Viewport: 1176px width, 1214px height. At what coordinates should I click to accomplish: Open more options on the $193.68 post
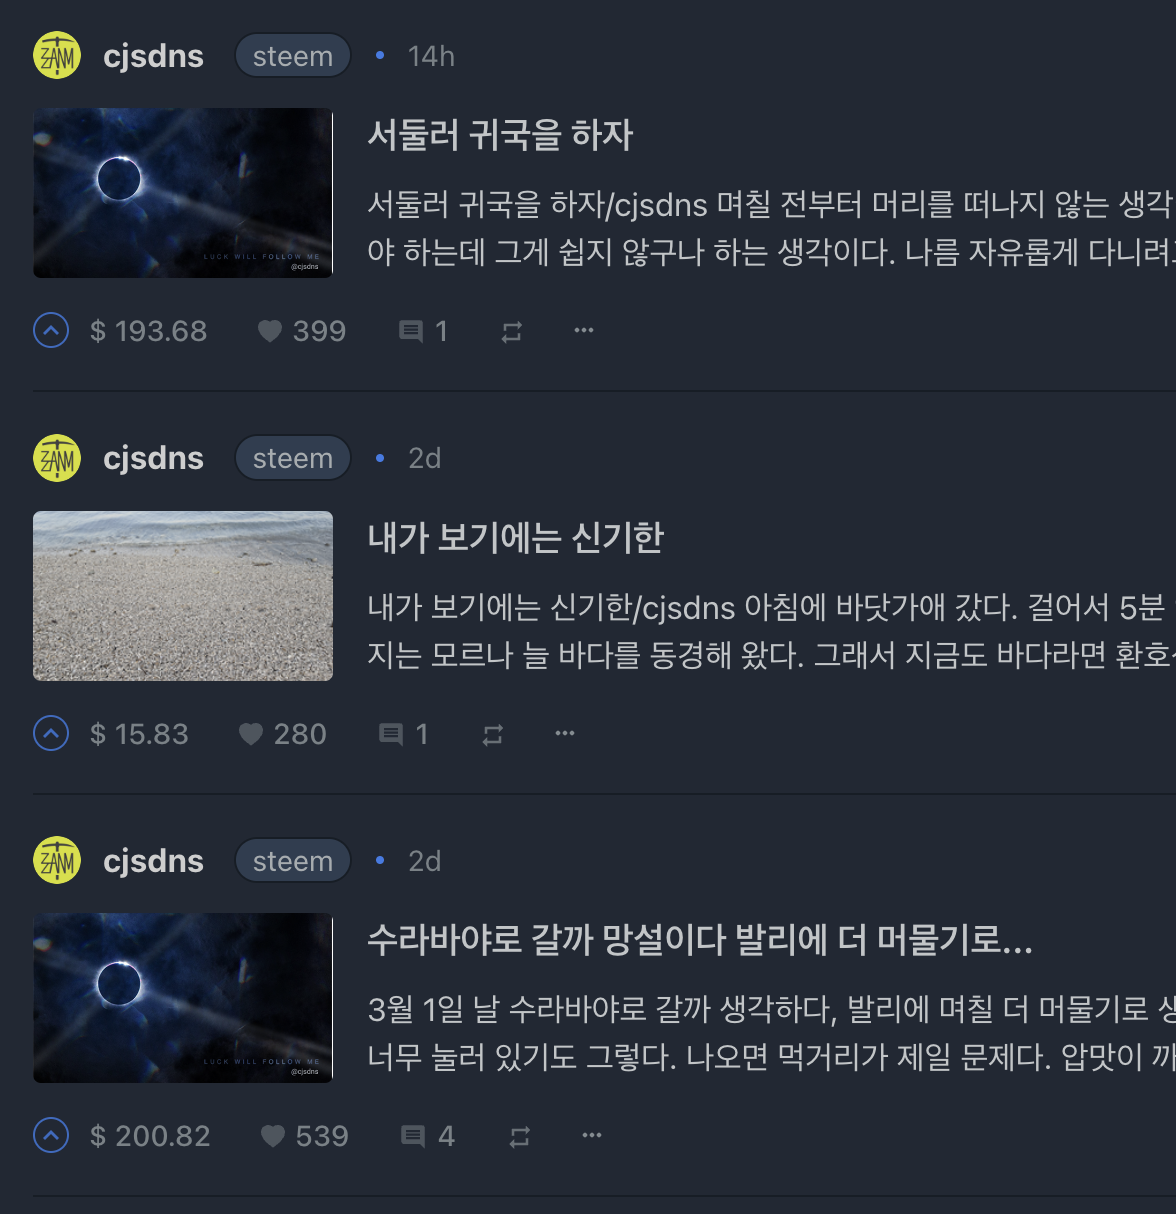(584, 330)
